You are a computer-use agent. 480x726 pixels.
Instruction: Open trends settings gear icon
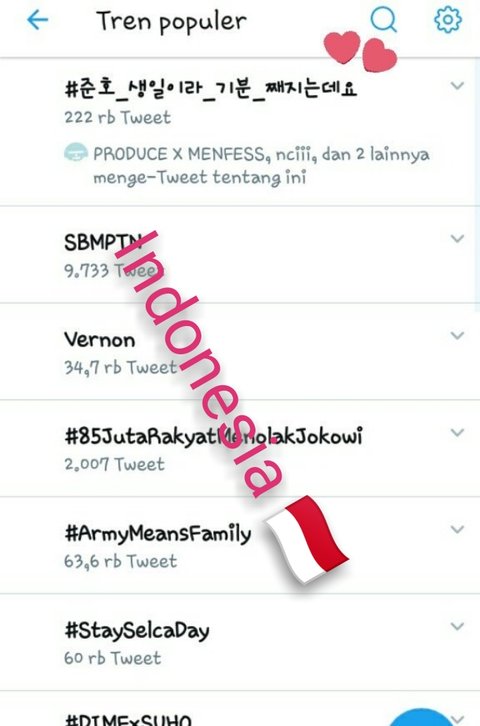point(448,20)
